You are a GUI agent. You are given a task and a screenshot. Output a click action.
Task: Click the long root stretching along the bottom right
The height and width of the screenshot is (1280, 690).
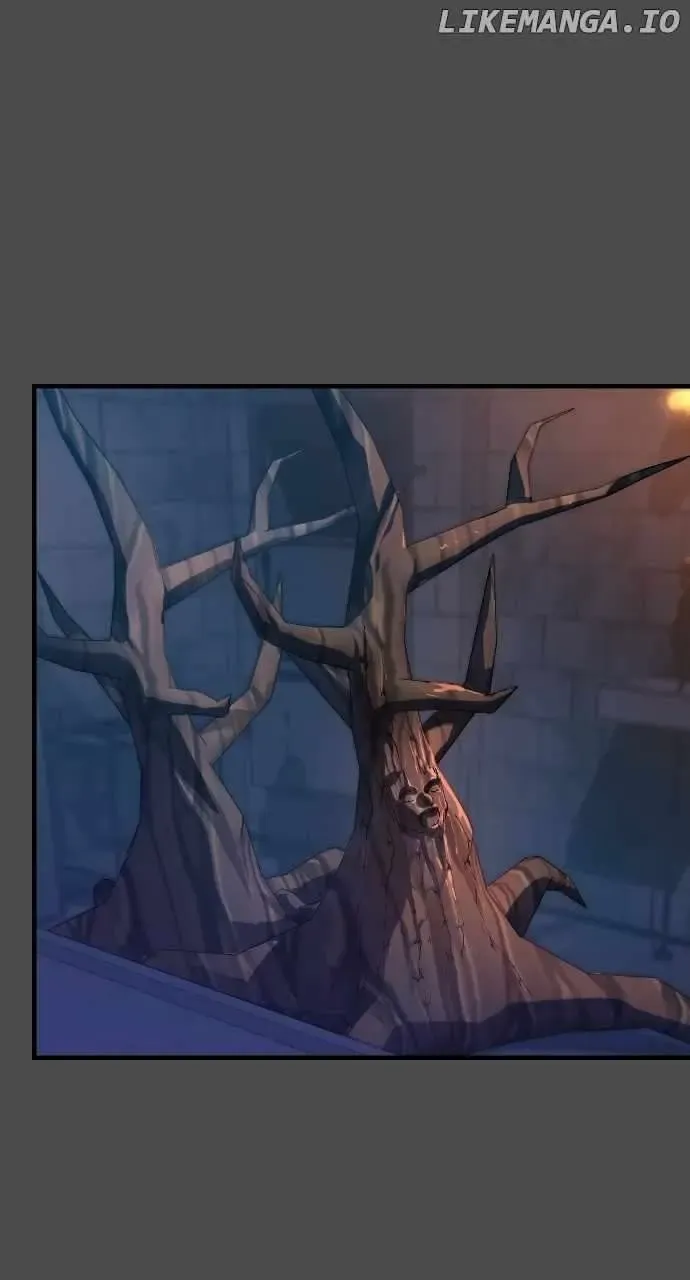click(x=610, y=1010)
